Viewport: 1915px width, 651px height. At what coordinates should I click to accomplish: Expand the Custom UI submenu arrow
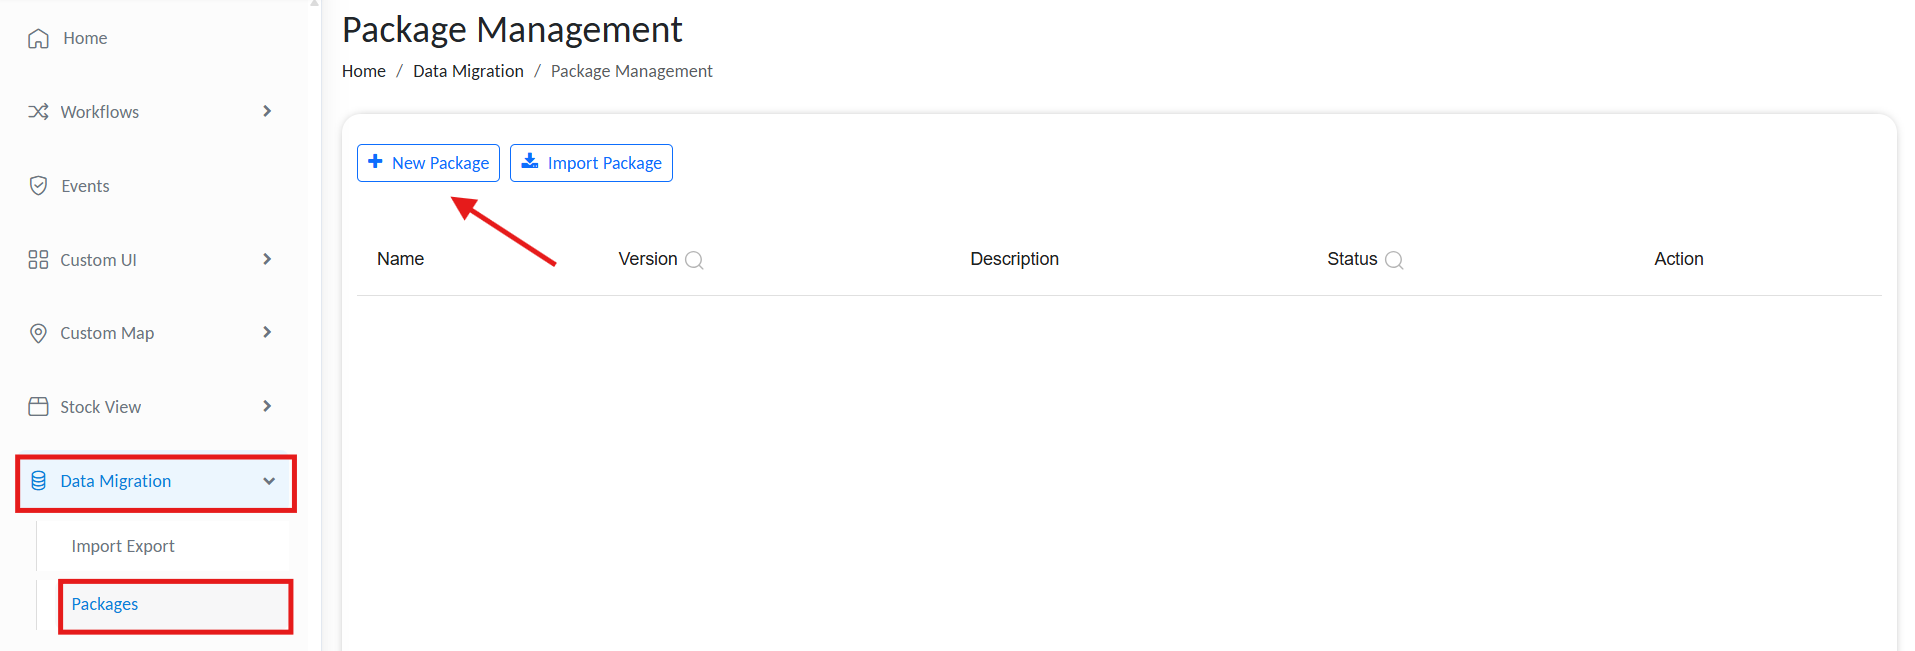click(267, 259)
